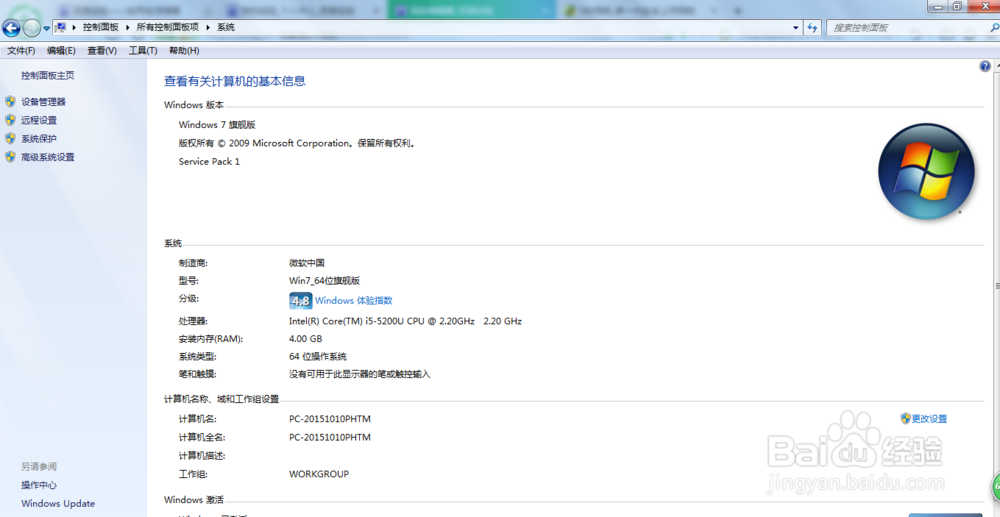Open the 工具(T) menu
The image size is (1000, 517).
pyautogui.click(x=143, y=50)
